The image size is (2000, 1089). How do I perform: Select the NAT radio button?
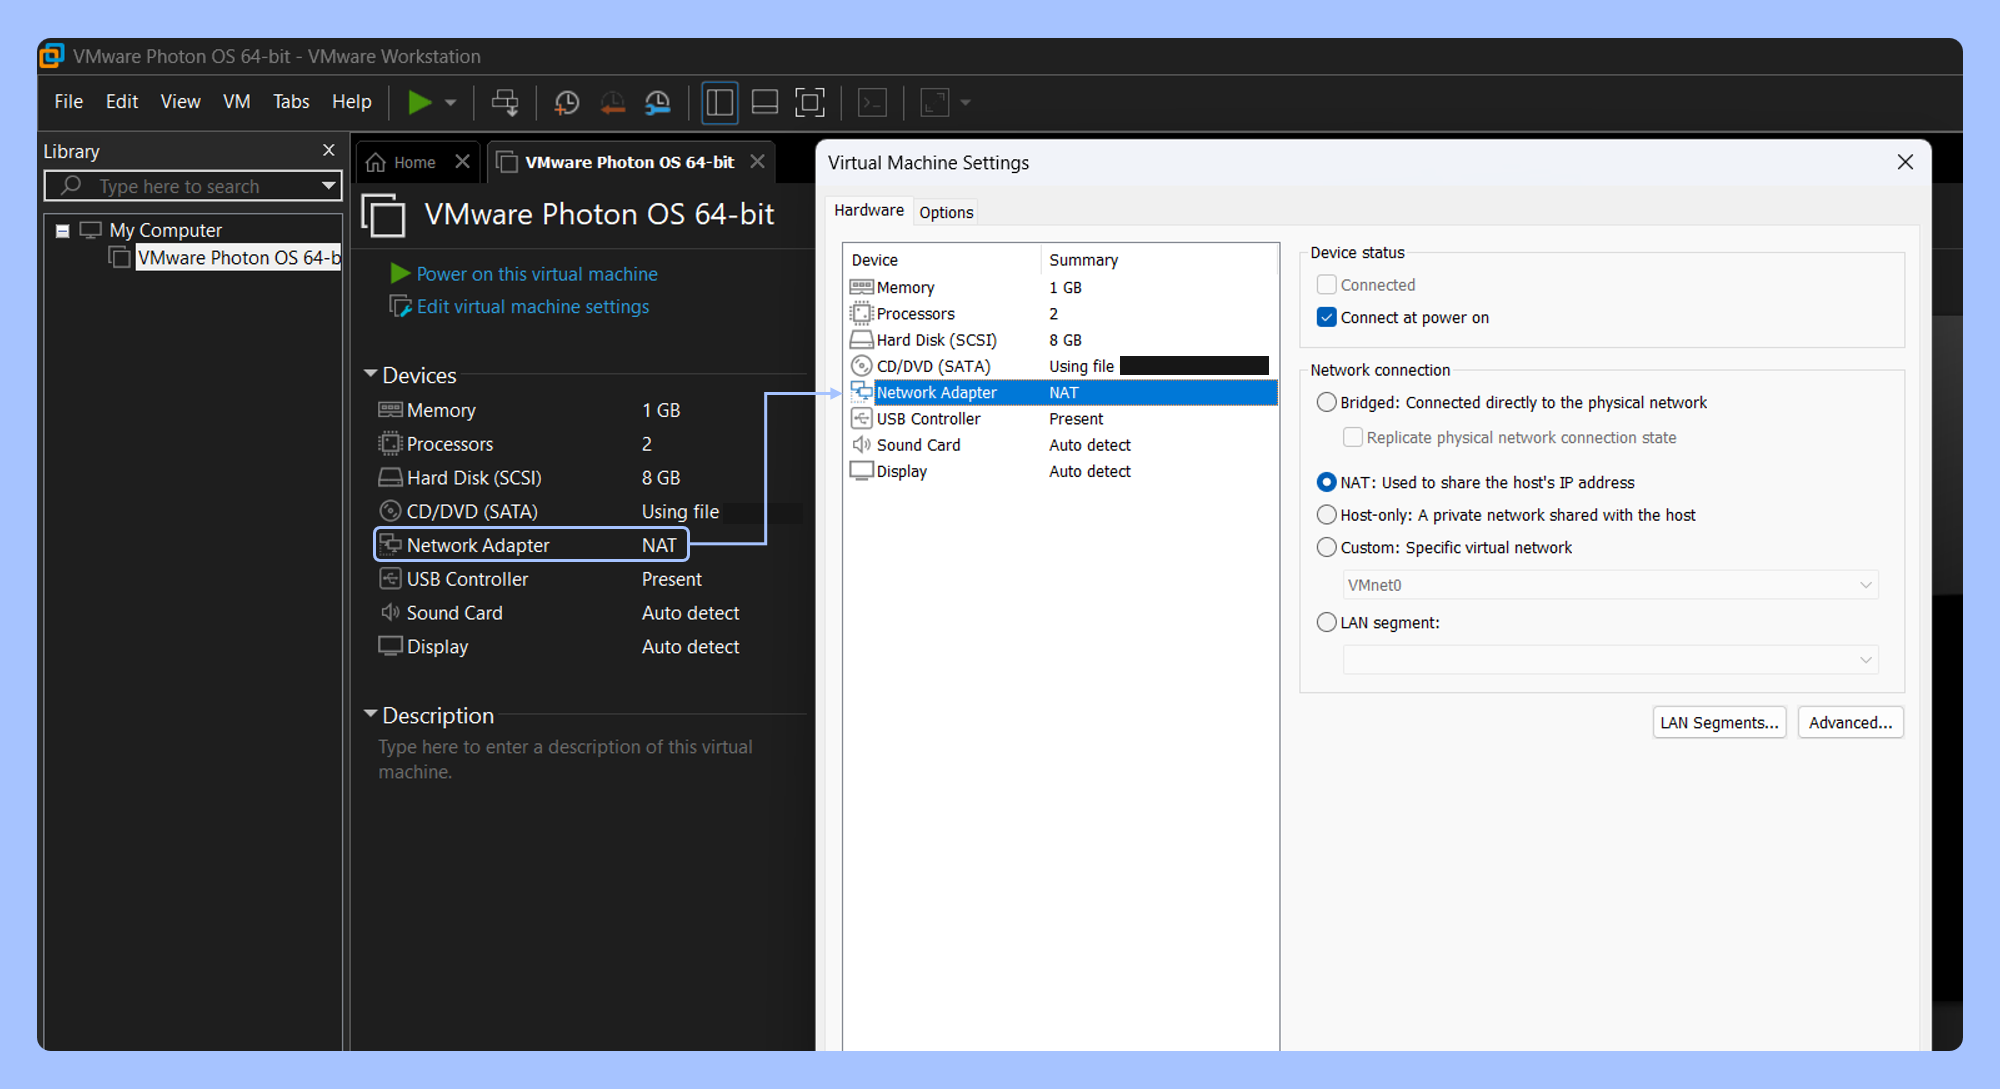coord(1326,483)
